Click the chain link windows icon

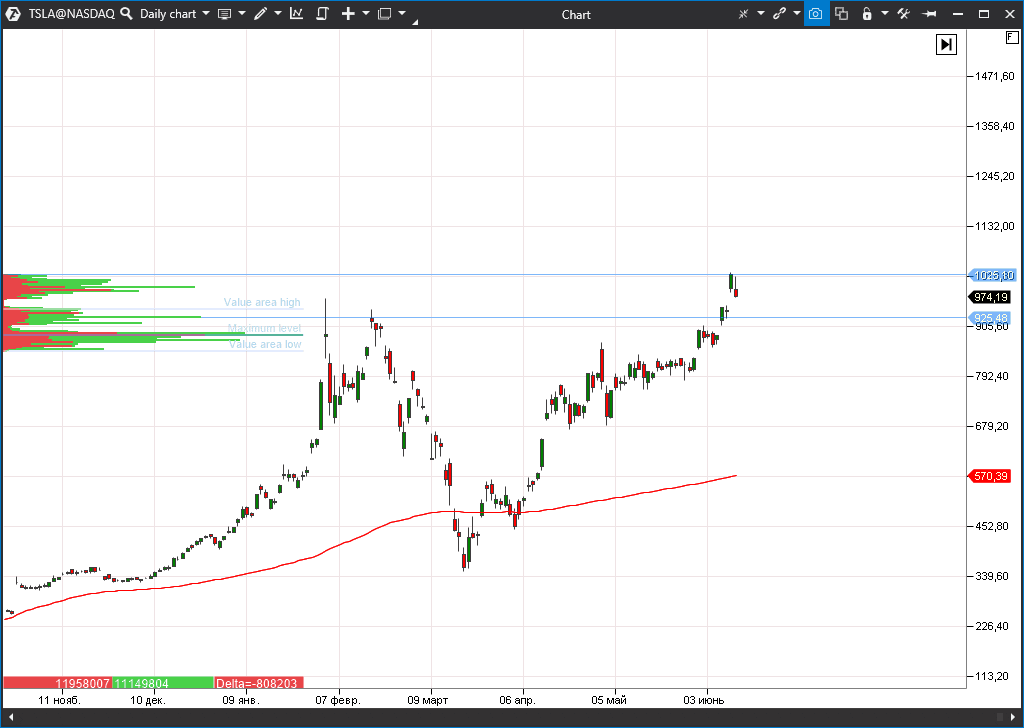779,14
